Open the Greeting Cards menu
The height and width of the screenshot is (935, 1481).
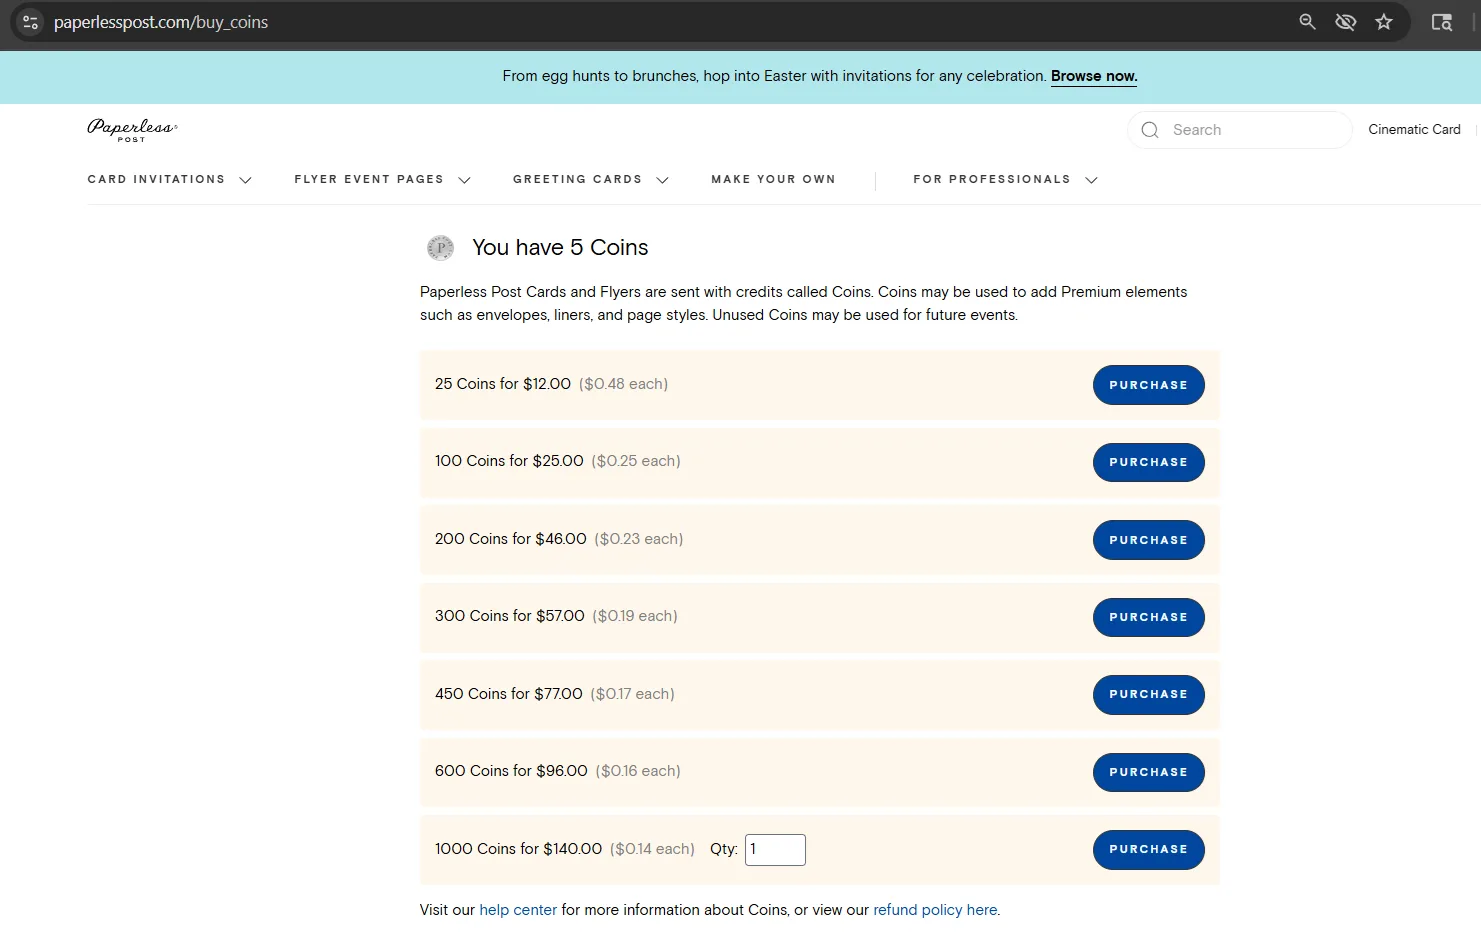tap(577, 179)
